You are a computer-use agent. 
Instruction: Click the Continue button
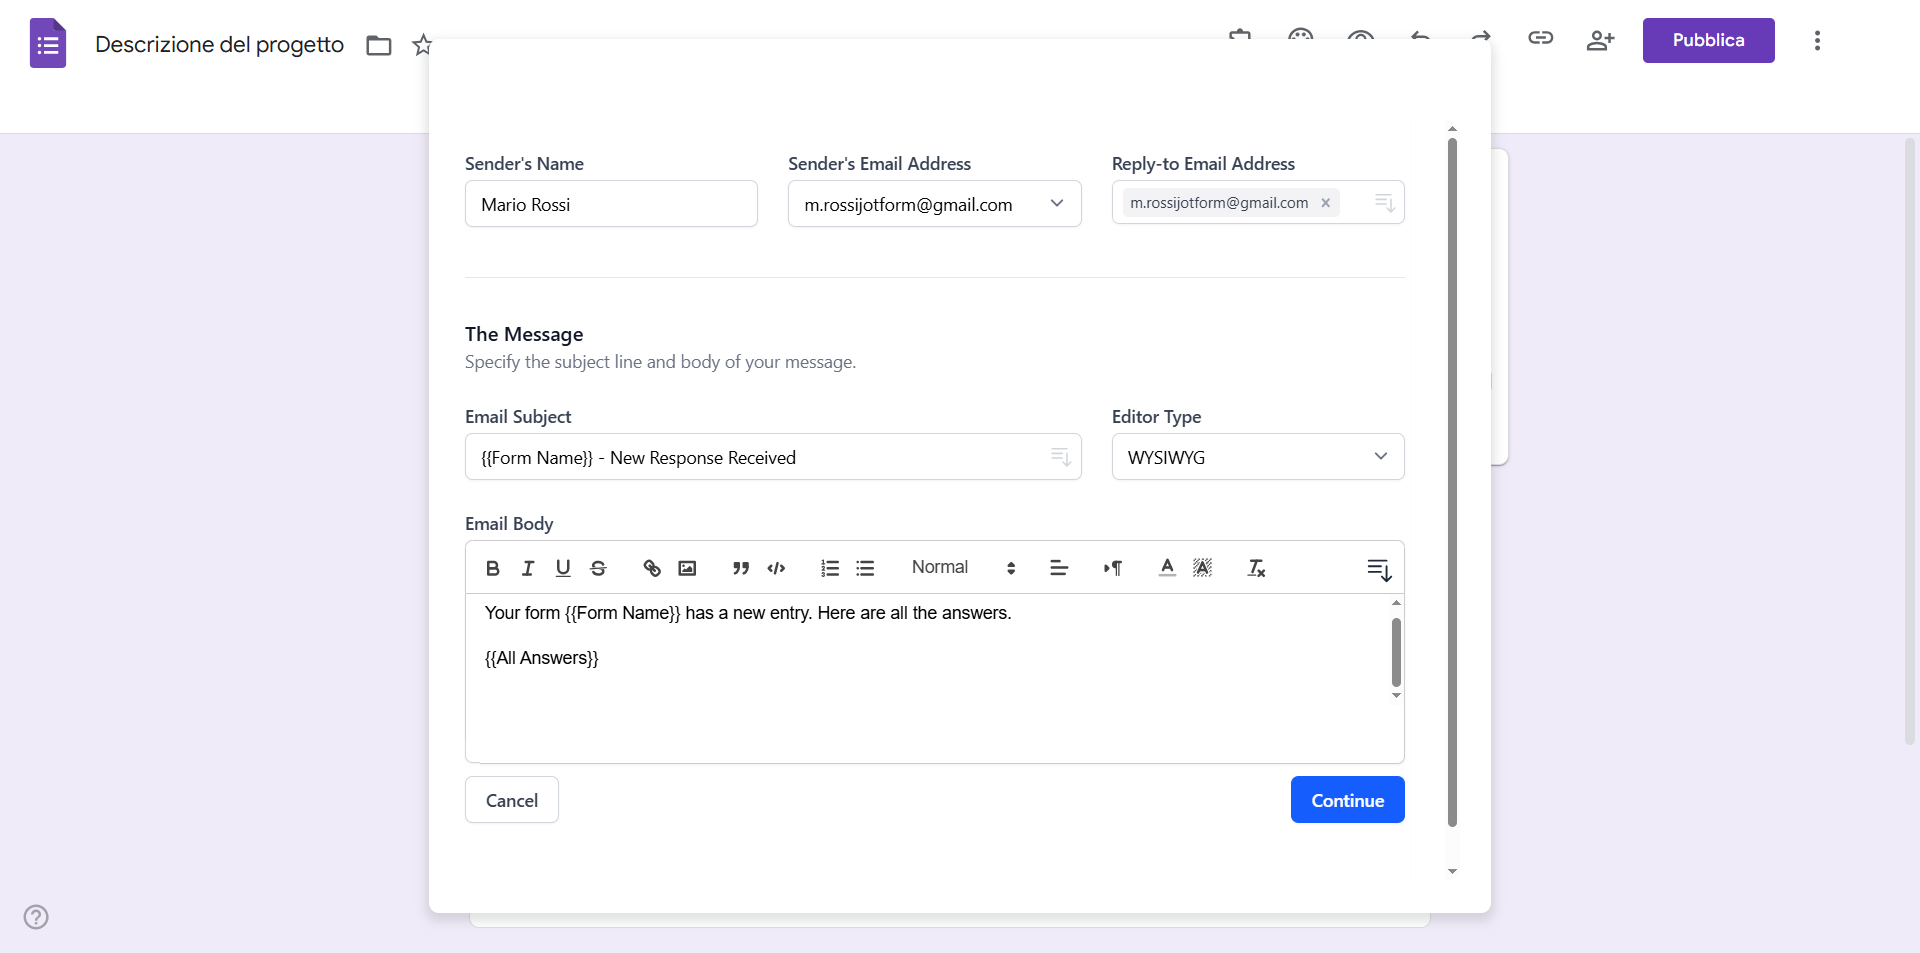[1347, 800]
